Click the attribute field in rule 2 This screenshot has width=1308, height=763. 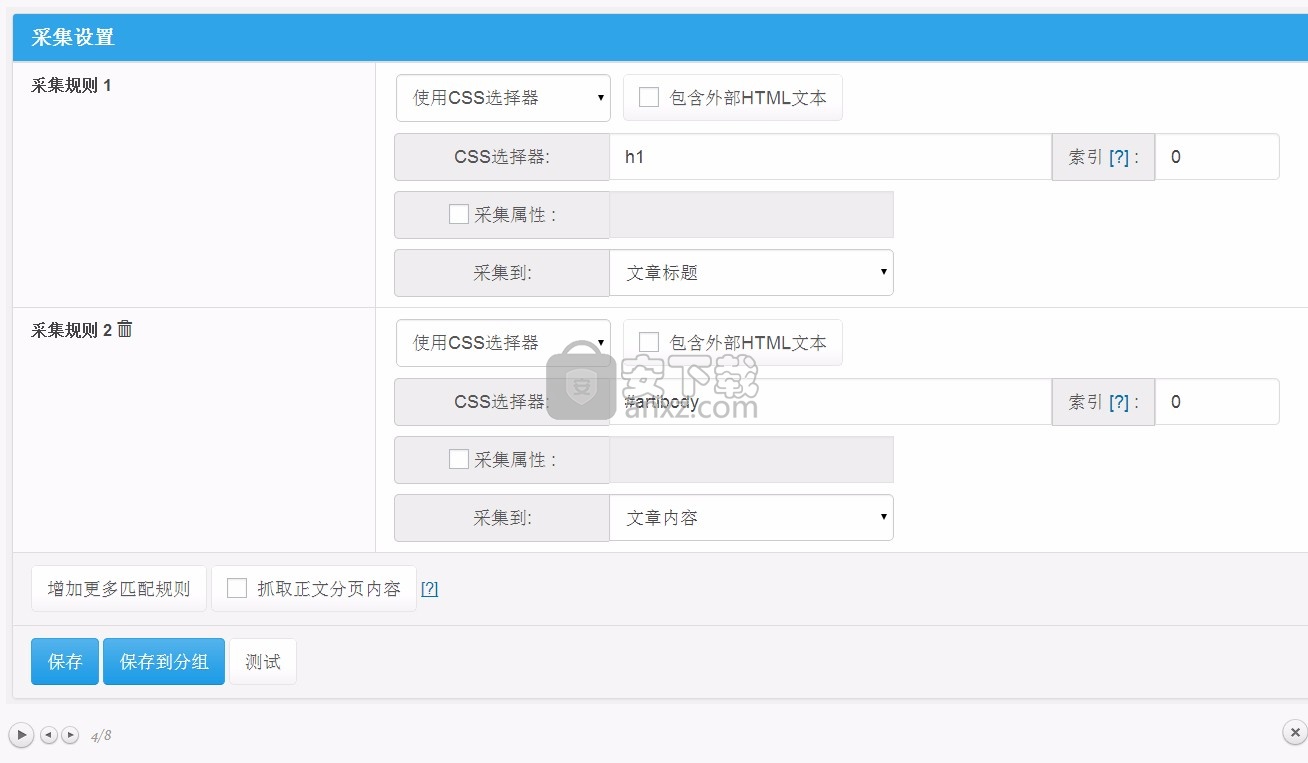751,460
